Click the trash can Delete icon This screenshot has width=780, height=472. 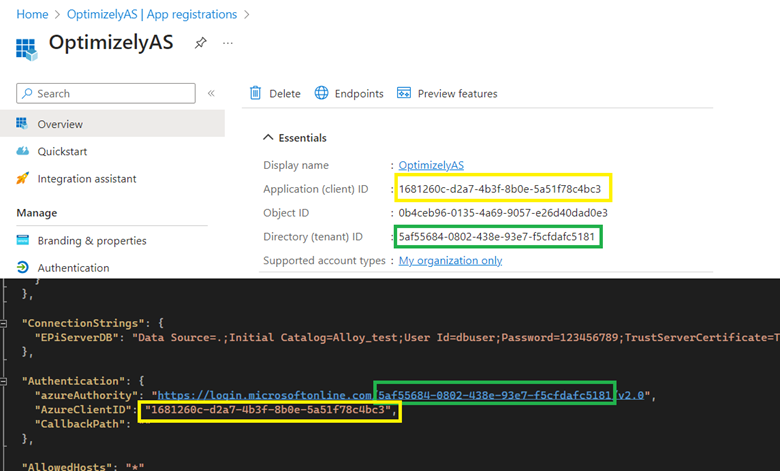pyautogui.click(x=255, y=93)
